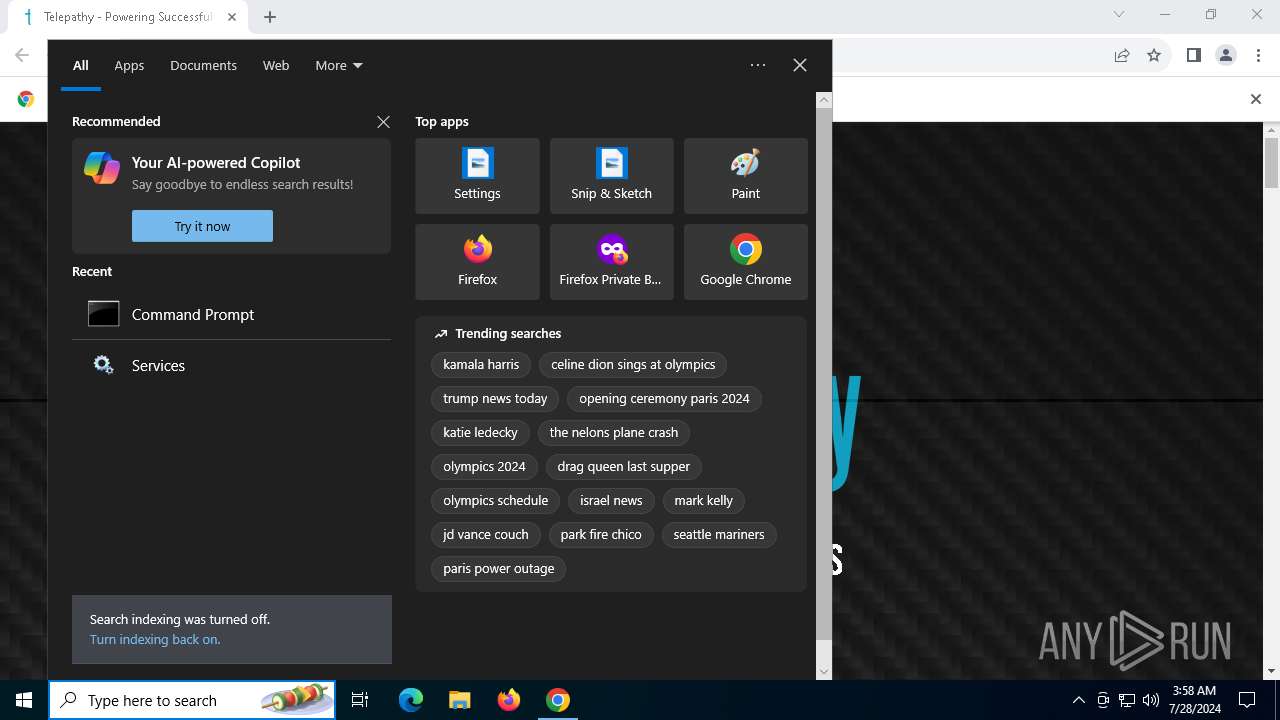The height and width of the screenshot is (720, 1280).
Task: Click Turn indexing back on link
Action: click(155, 640)
